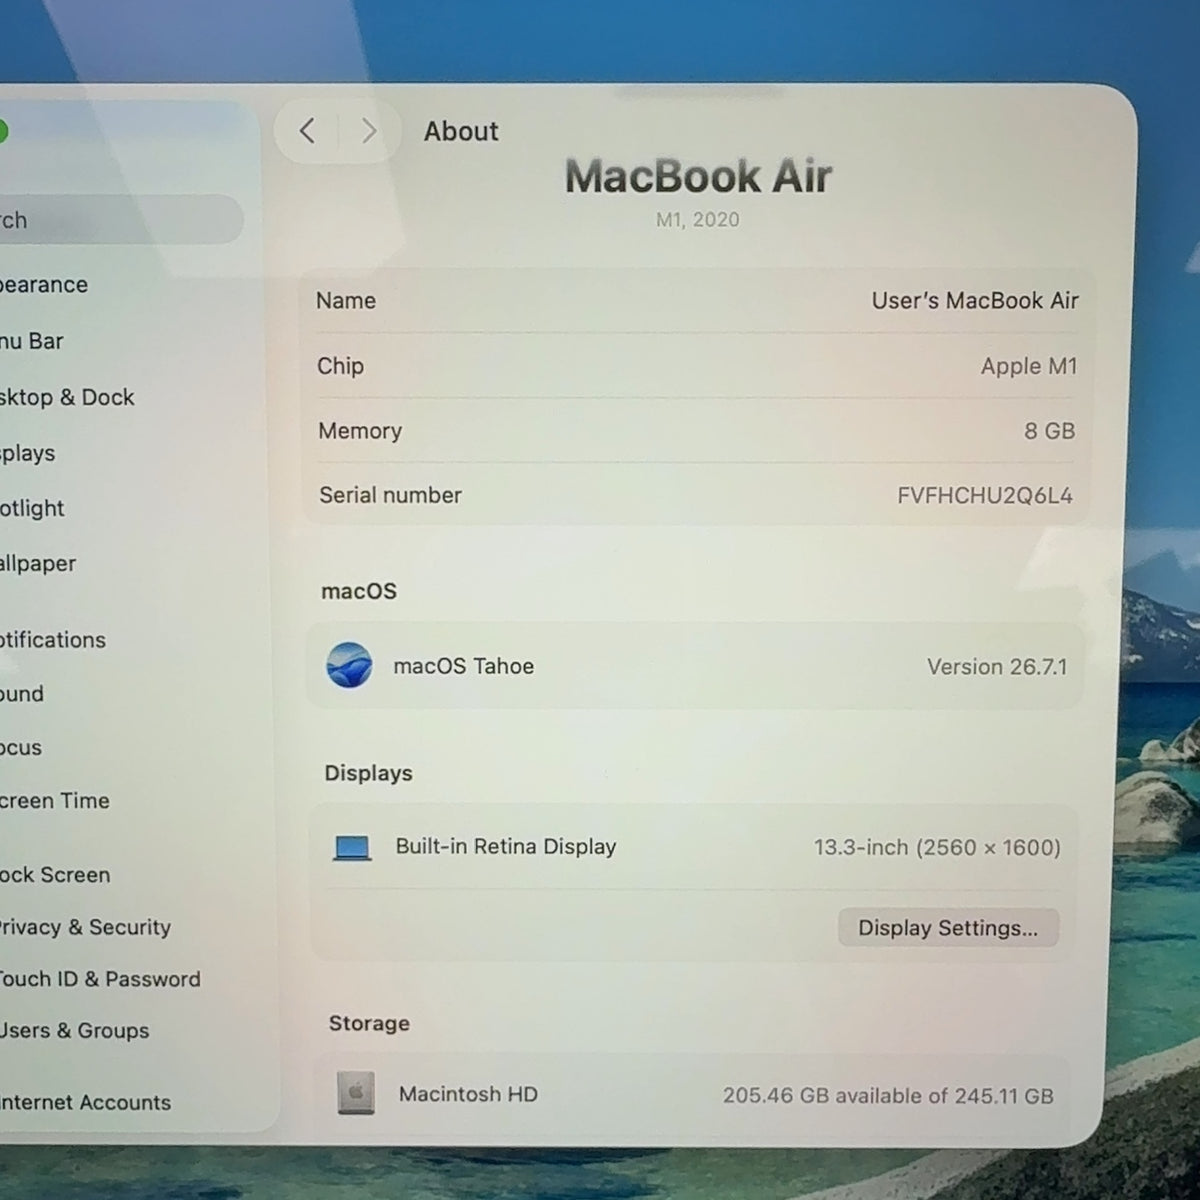Open Appearance settings in sidebar

pyautogui.click(x=44, y=285)
